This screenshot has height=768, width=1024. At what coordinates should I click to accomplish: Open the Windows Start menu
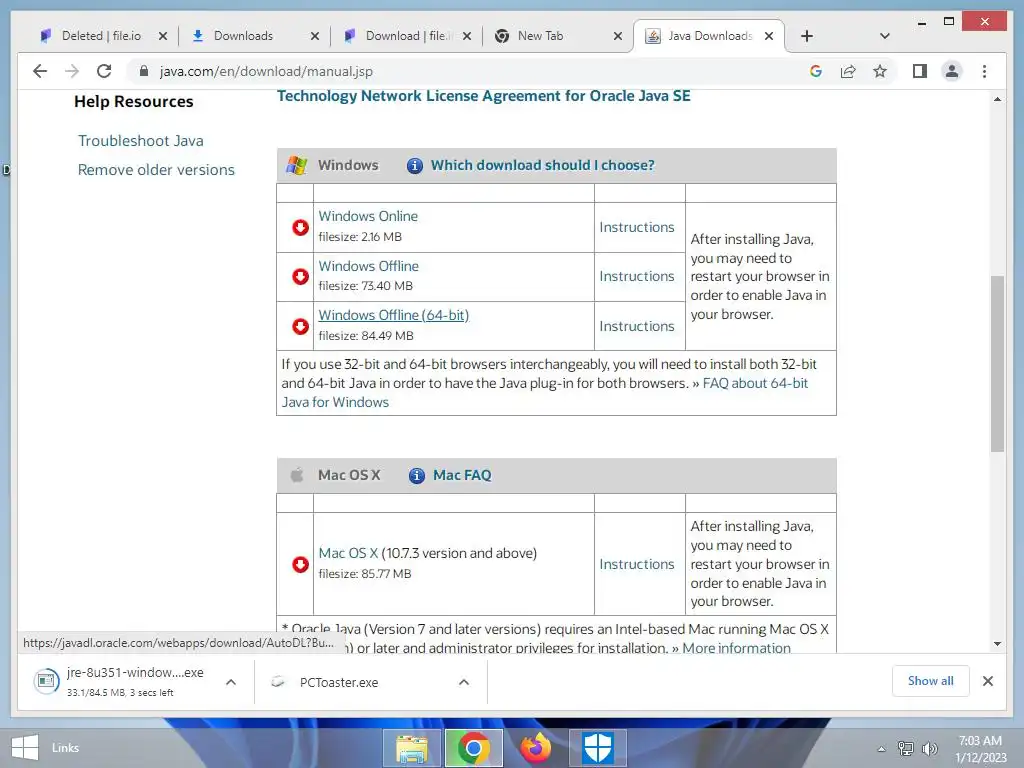point(25,748)
